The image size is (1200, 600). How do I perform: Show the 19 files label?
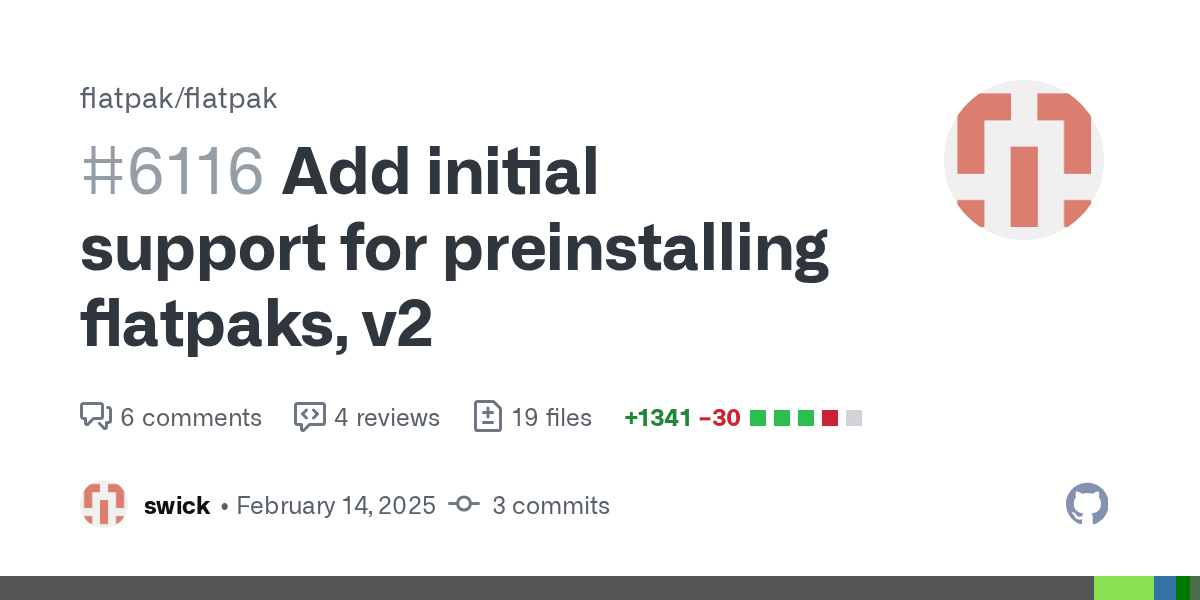[x=551, y=417]
